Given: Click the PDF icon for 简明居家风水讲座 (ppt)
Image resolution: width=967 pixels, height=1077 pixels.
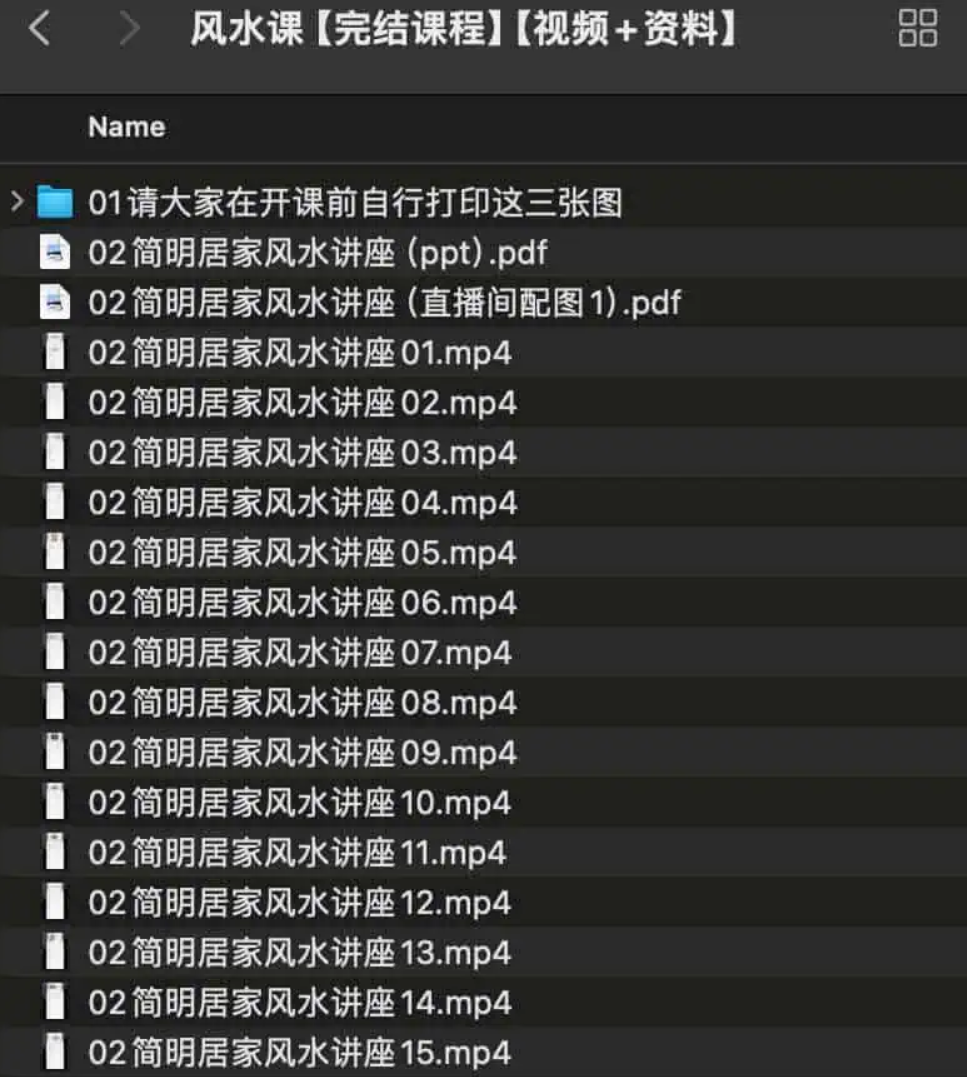Looking at the screenshot, I should pos(55,252).
